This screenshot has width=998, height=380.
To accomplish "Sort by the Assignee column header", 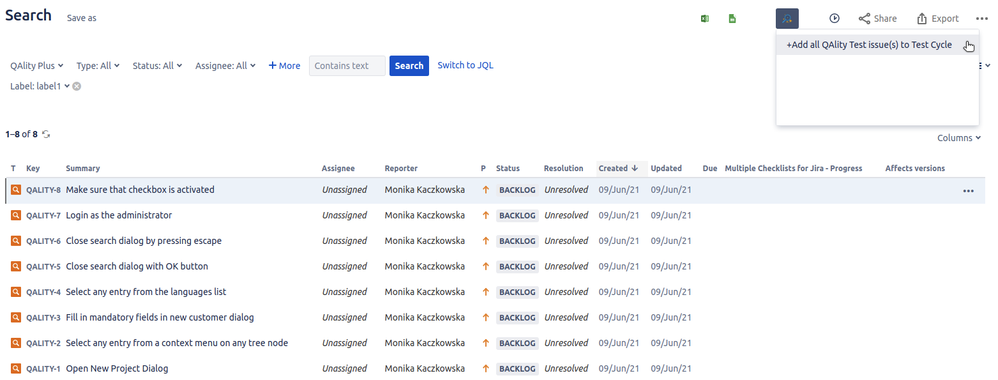I will [x=338, y=168].
